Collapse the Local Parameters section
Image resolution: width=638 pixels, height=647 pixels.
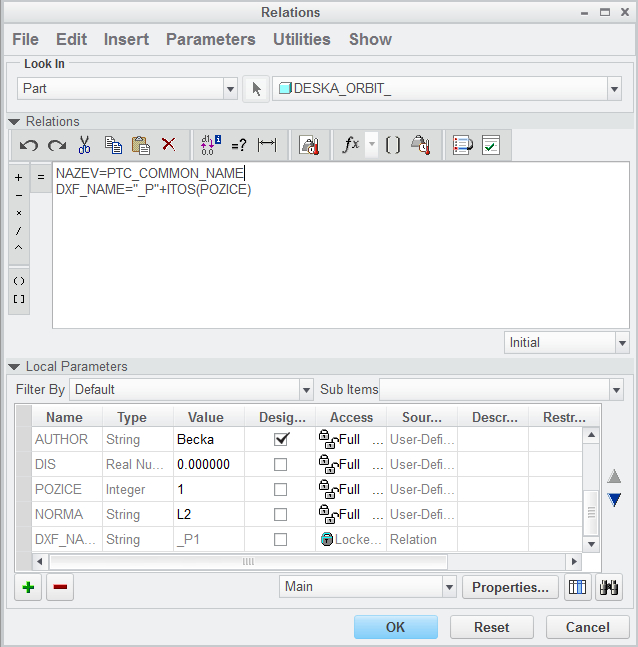tap(14, 367)
